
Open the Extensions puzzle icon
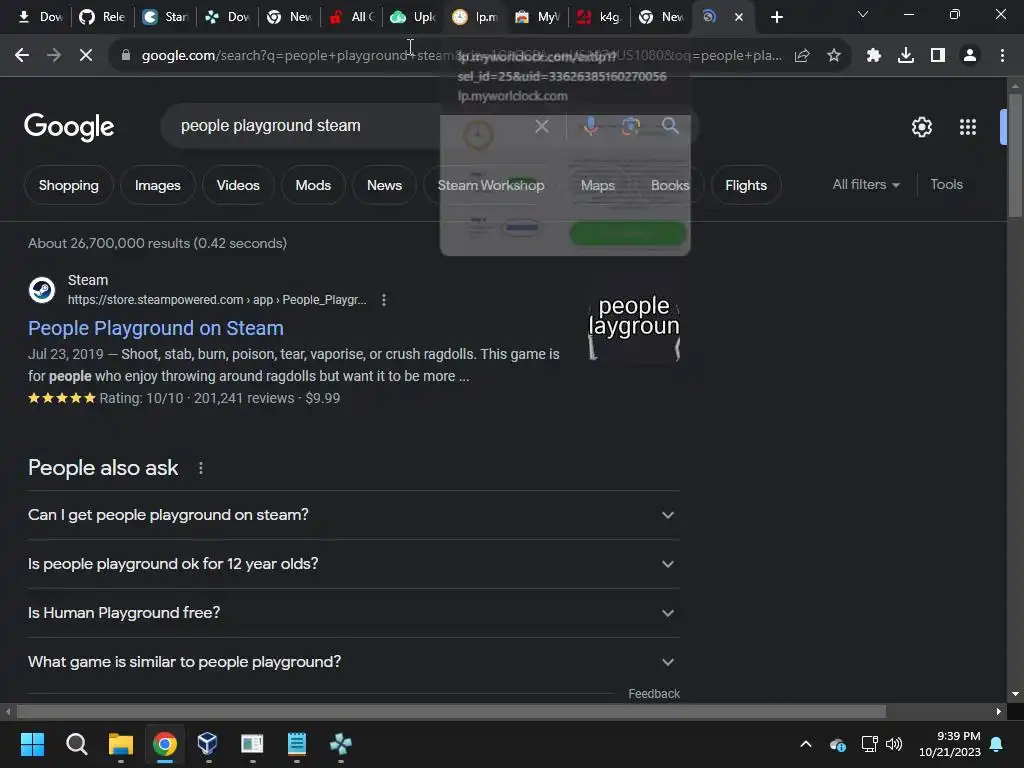pos(874,56)
